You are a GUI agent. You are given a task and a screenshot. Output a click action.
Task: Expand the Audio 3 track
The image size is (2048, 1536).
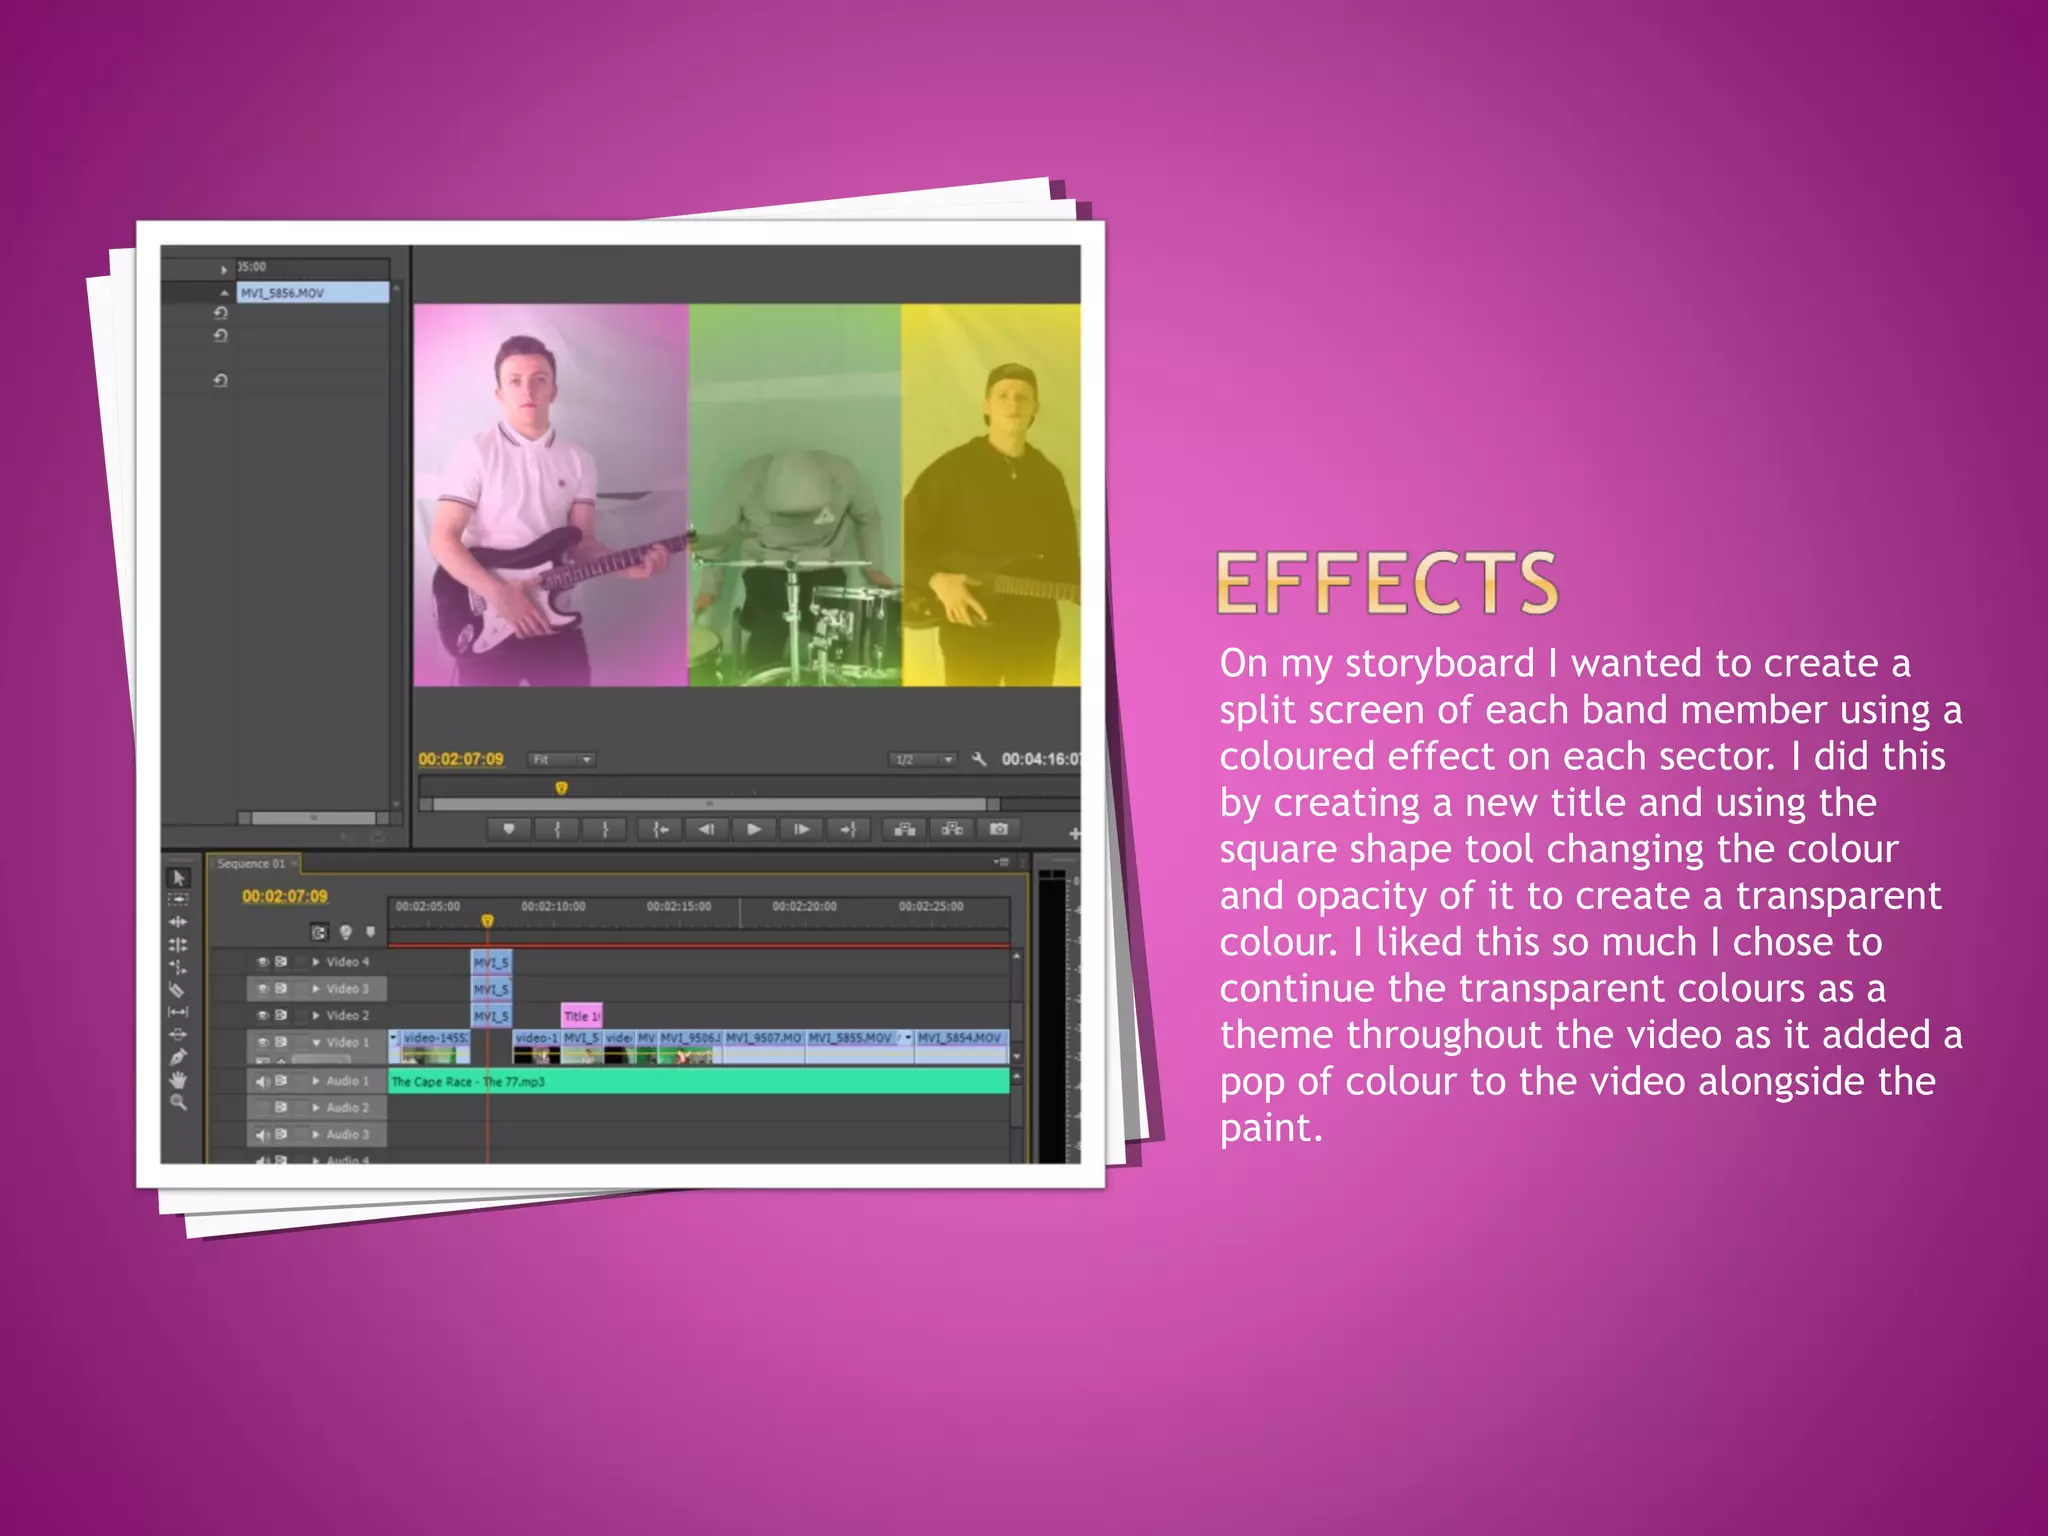[x=316, y=1135]
